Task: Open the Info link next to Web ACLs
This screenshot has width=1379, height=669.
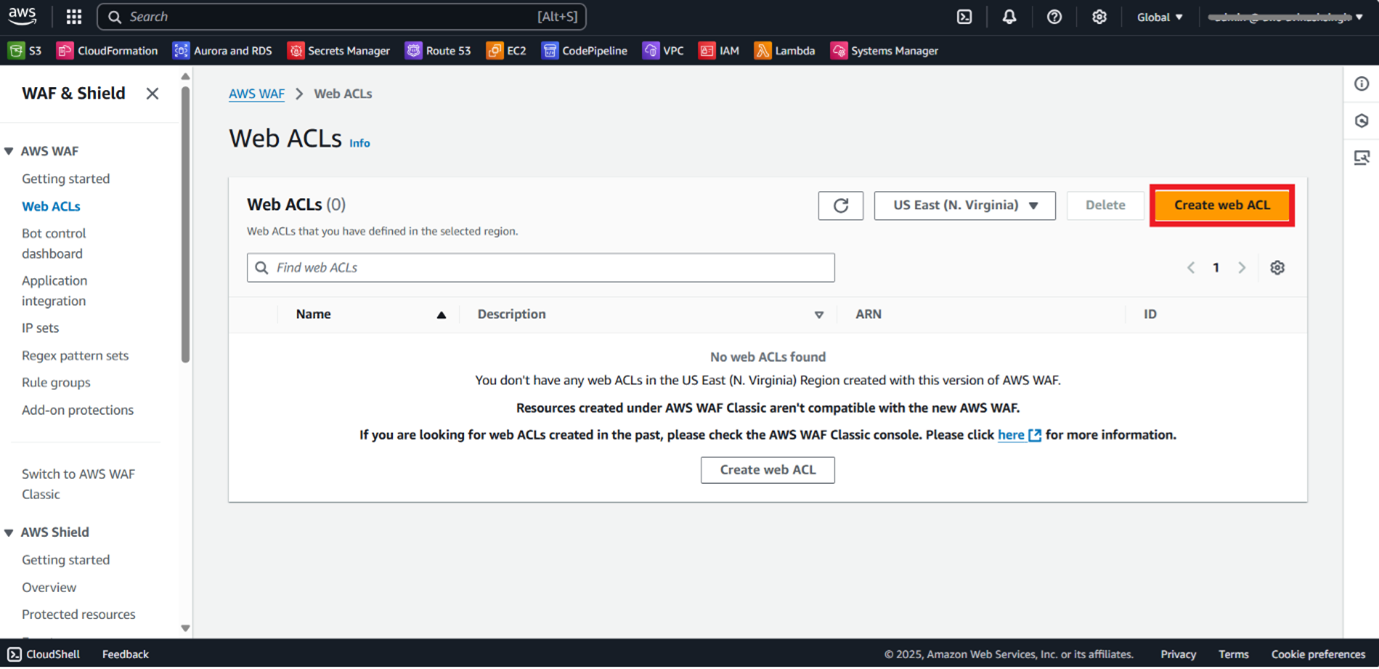Action: pyautogui.click(x=360, y=144)
